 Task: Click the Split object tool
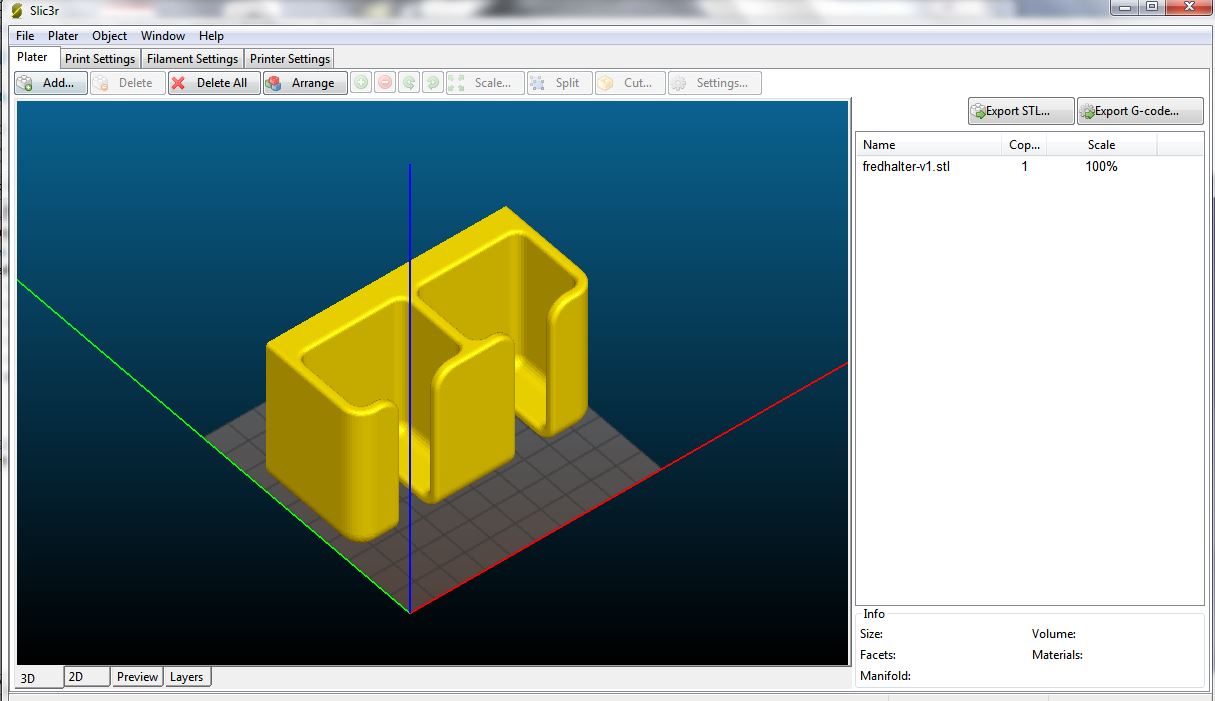[558, 83]
